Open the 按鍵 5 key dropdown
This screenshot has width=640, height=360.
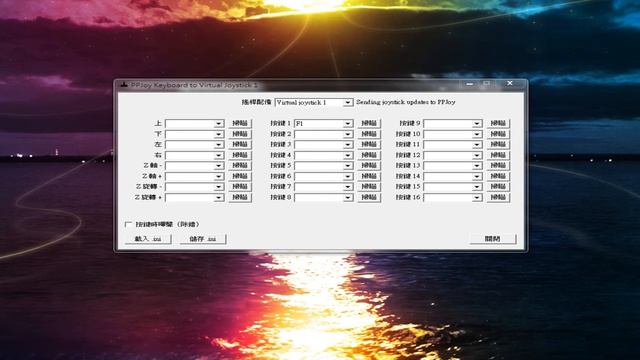[x=323, y=165]
